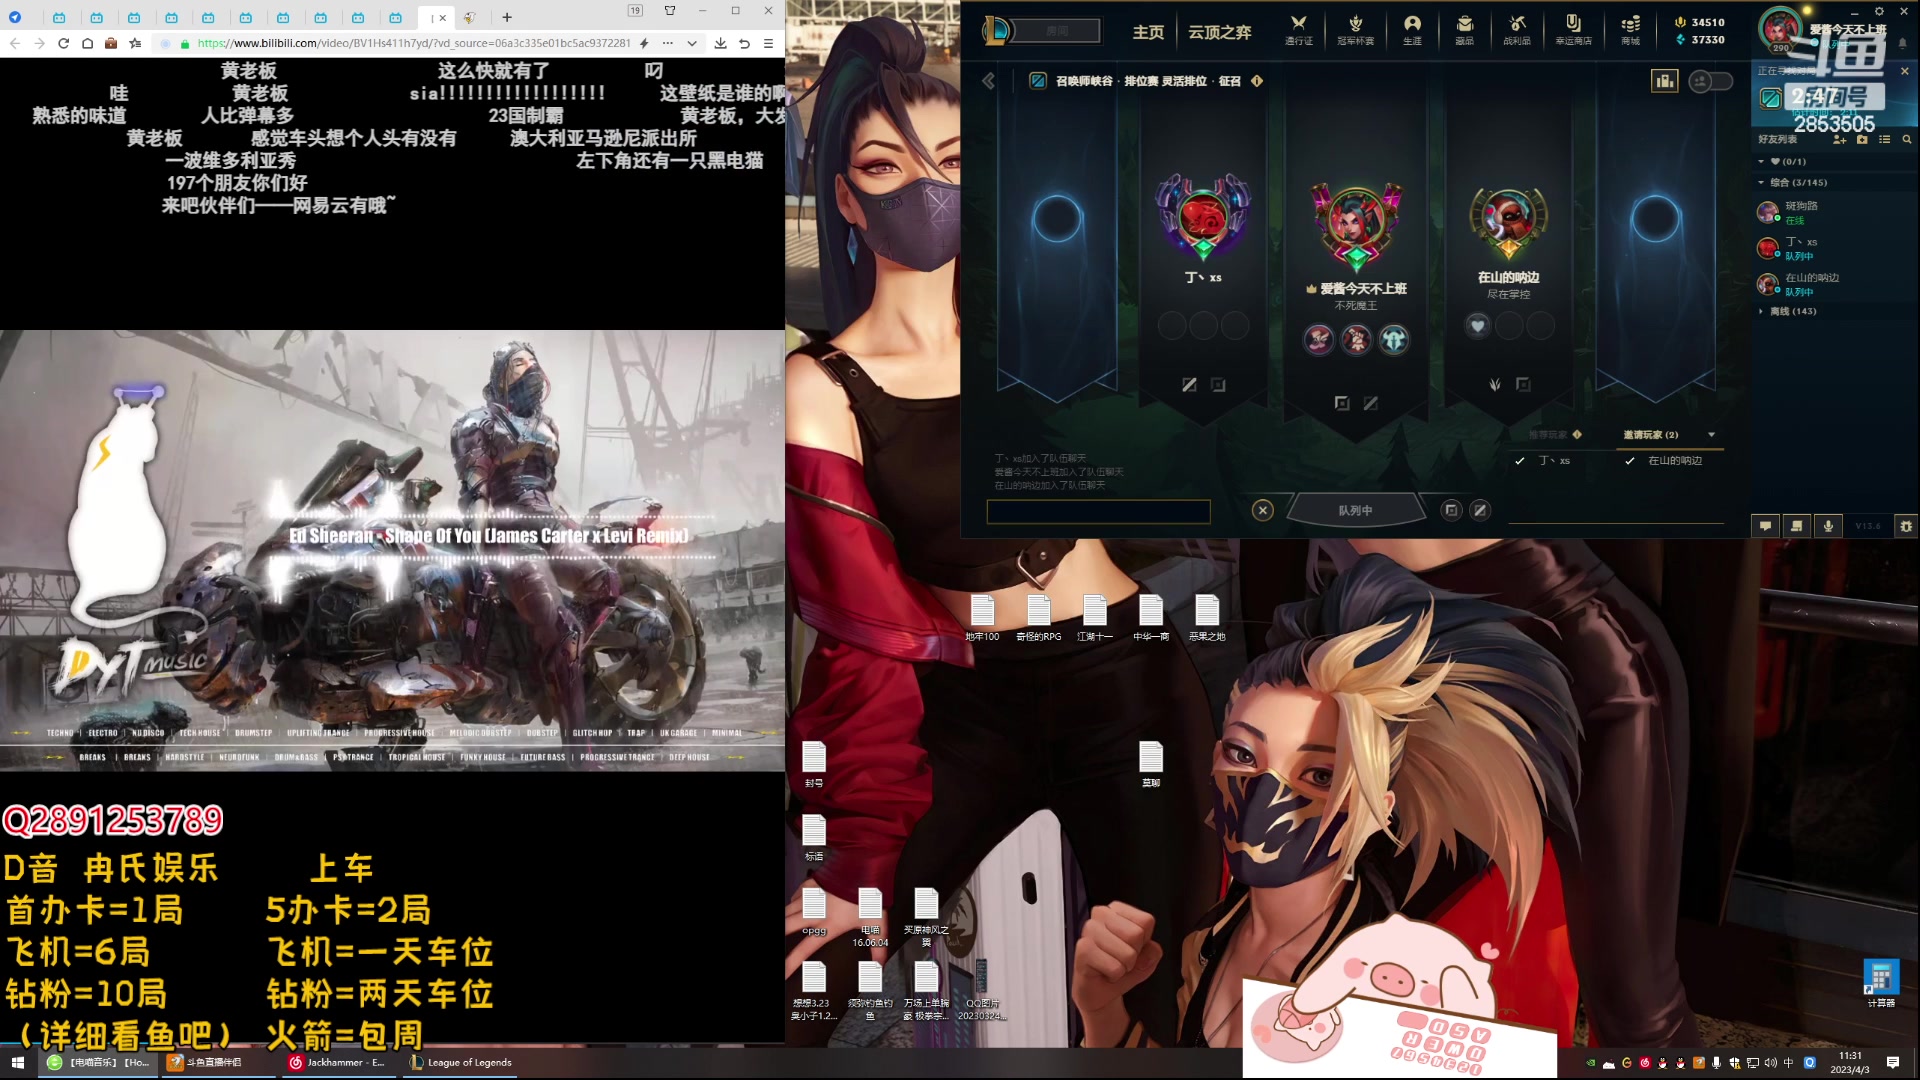Click the browser hamburger menu icon

(768, 43)
